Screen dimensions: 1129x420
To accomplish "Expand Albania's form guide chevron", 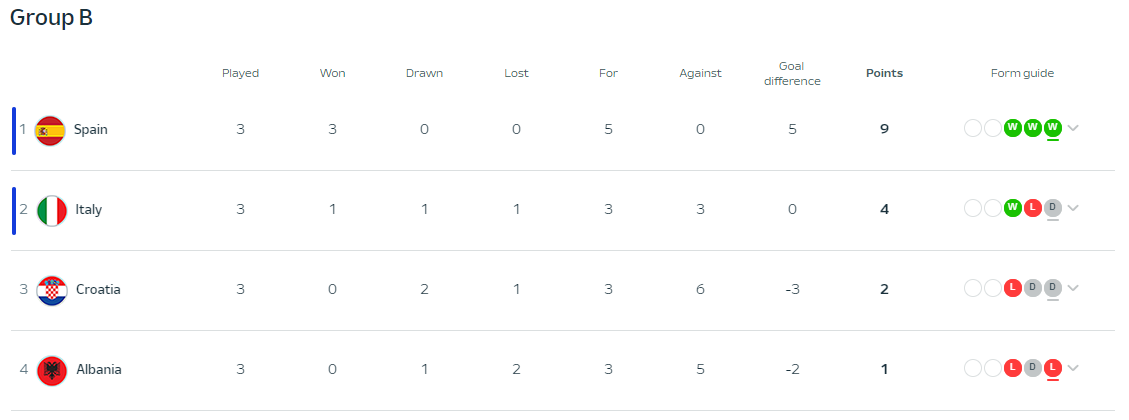I will [x=1073, y=368].
